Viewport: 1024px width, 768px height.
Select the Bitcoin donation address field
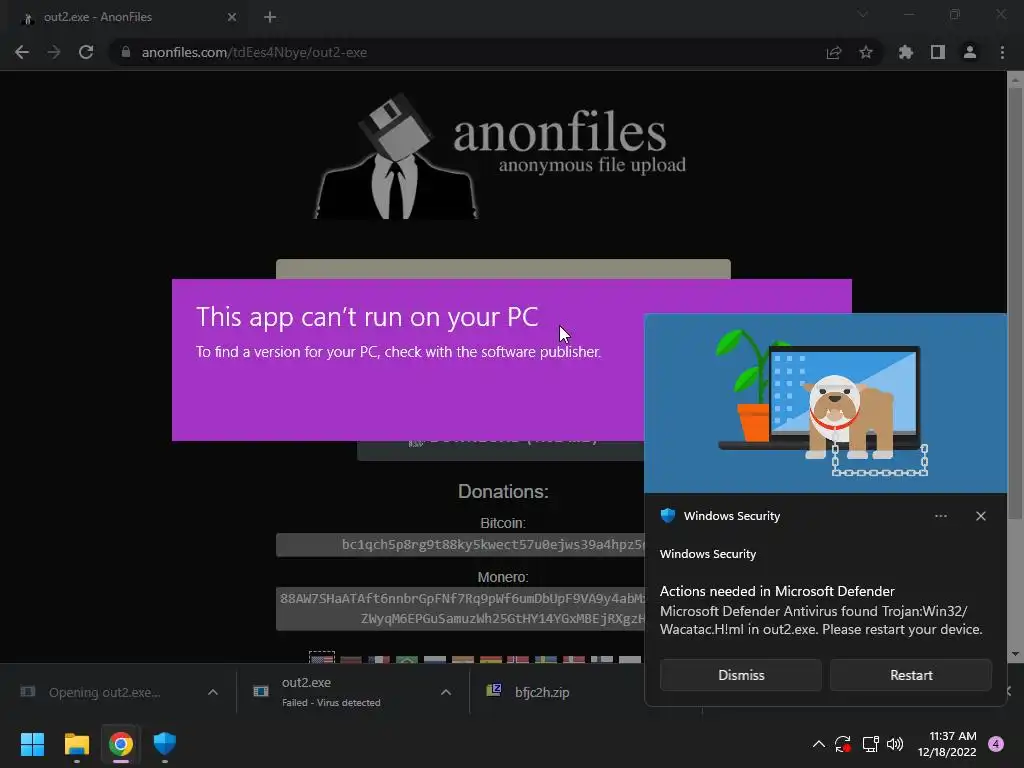click(x=460, y=545)
